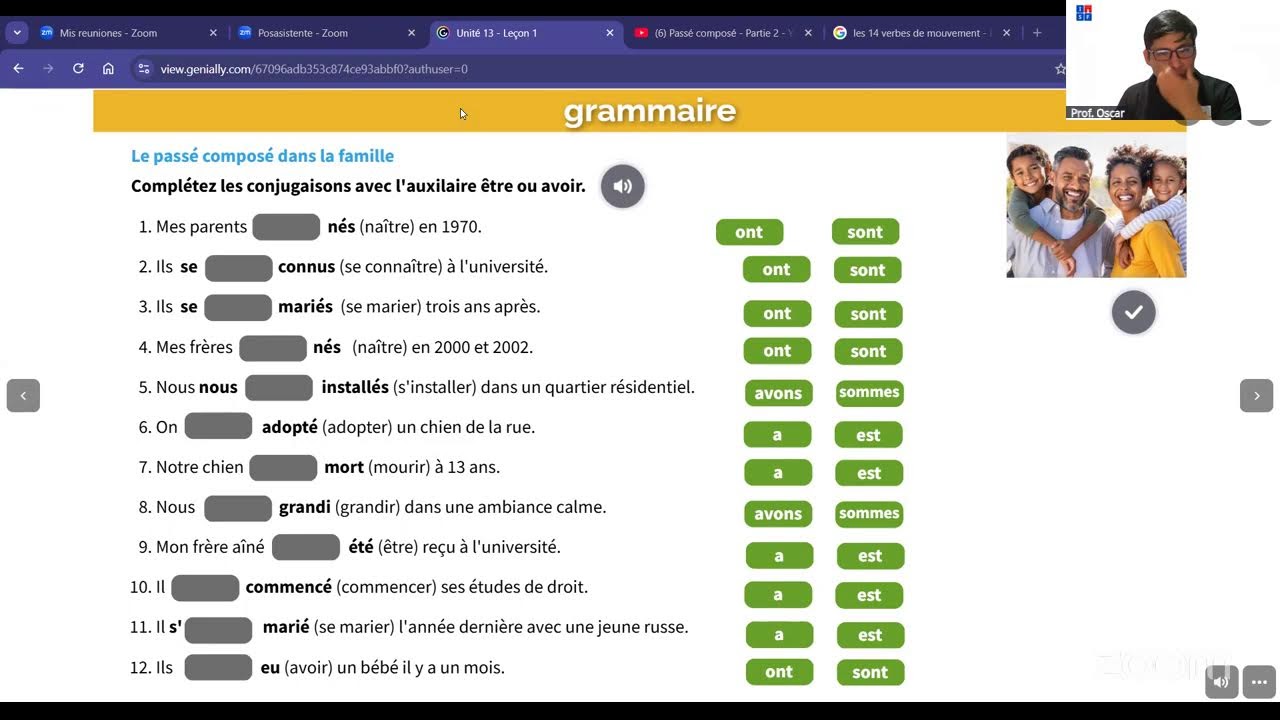This screenshot has height=720, width=1280.
Task: Advance to the next Genially slide
Action: tap(1256, 395)
